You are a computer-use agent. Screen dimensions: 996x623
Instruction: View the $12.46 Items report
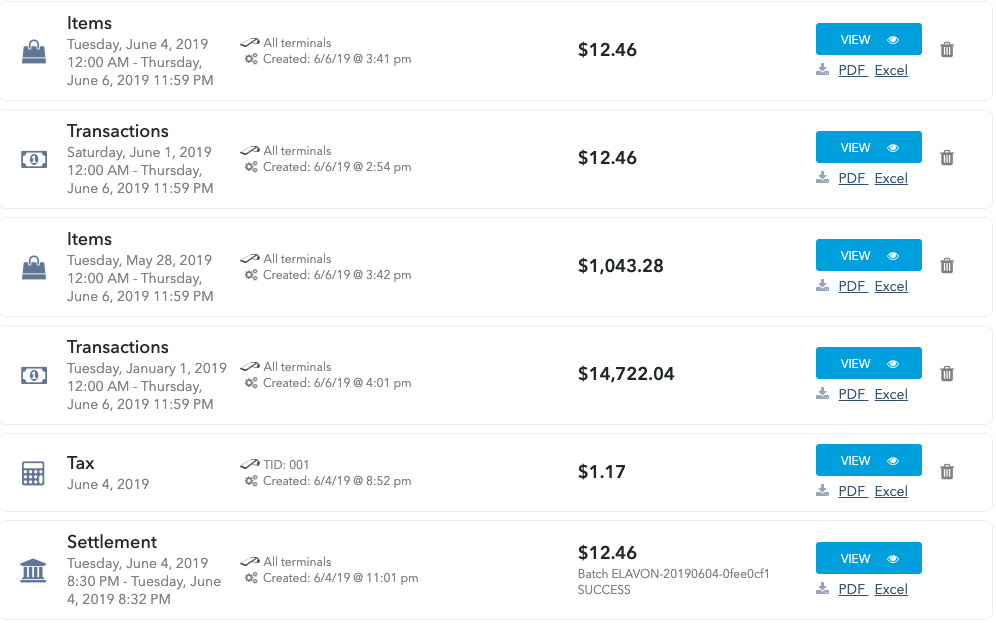pos(868,39)
